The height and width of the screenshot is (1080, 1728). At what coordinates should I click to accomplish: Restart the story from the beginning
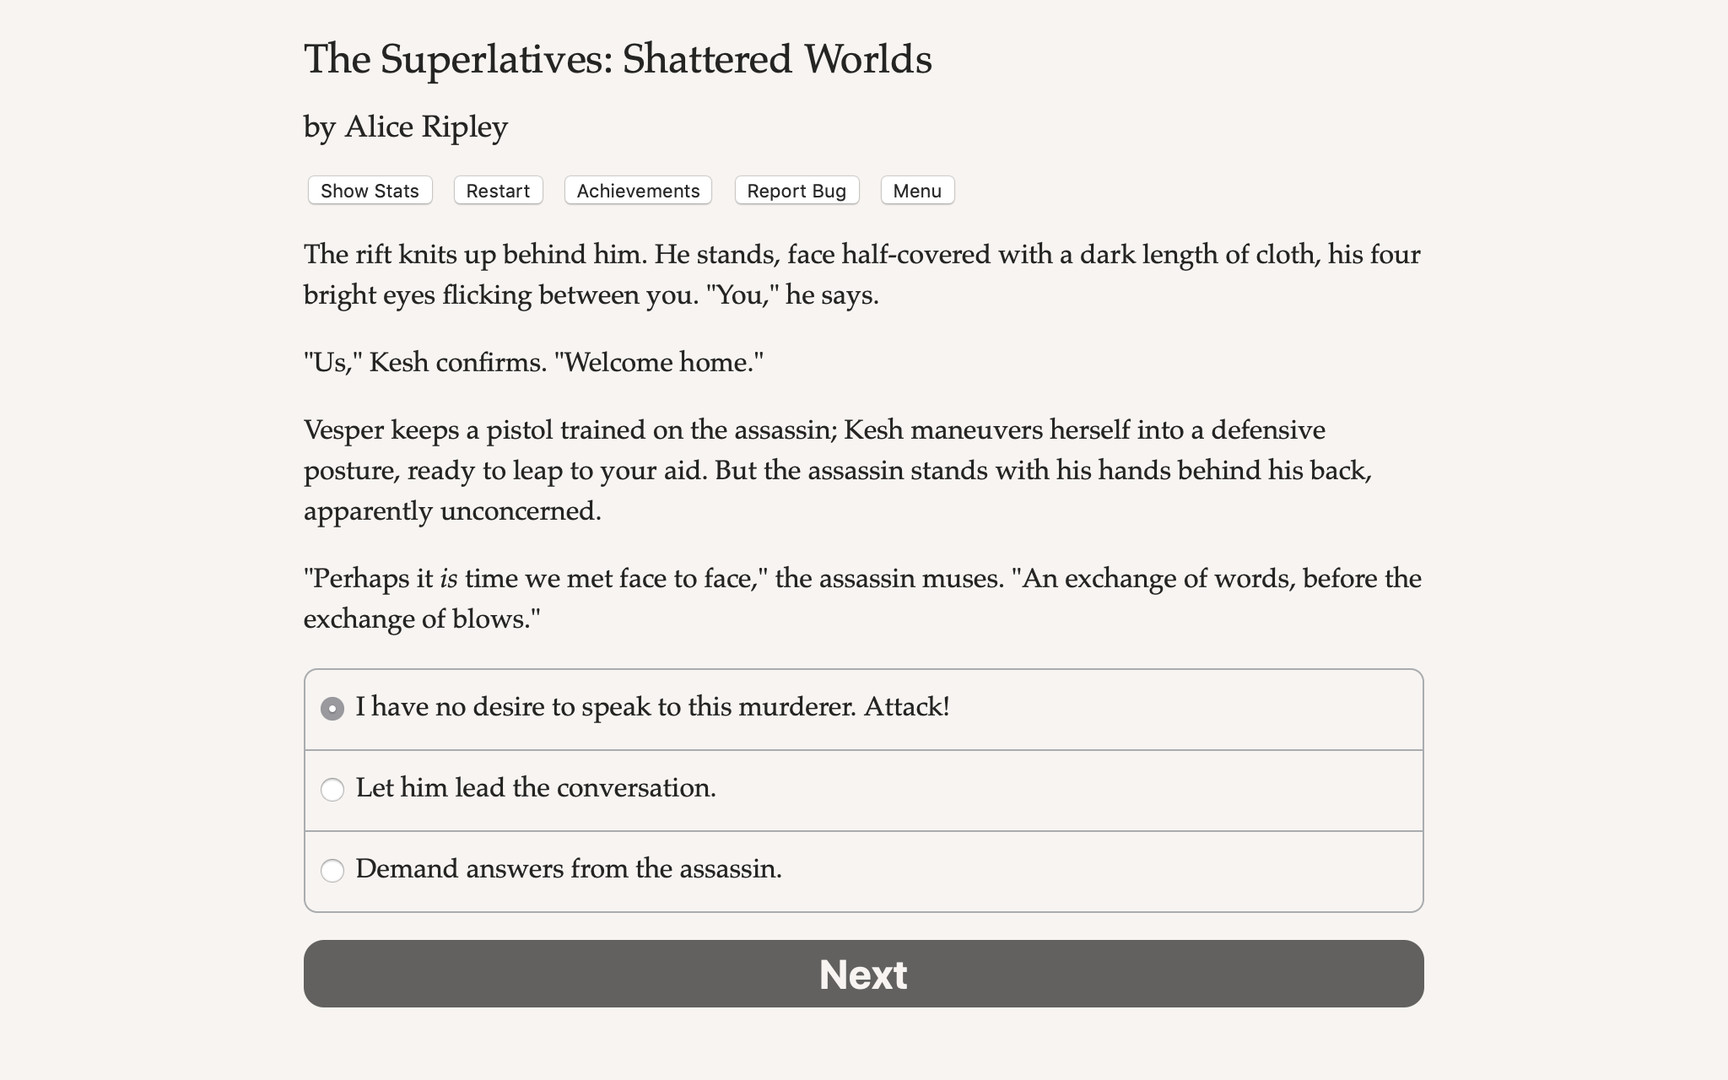(x=497, y=190)
